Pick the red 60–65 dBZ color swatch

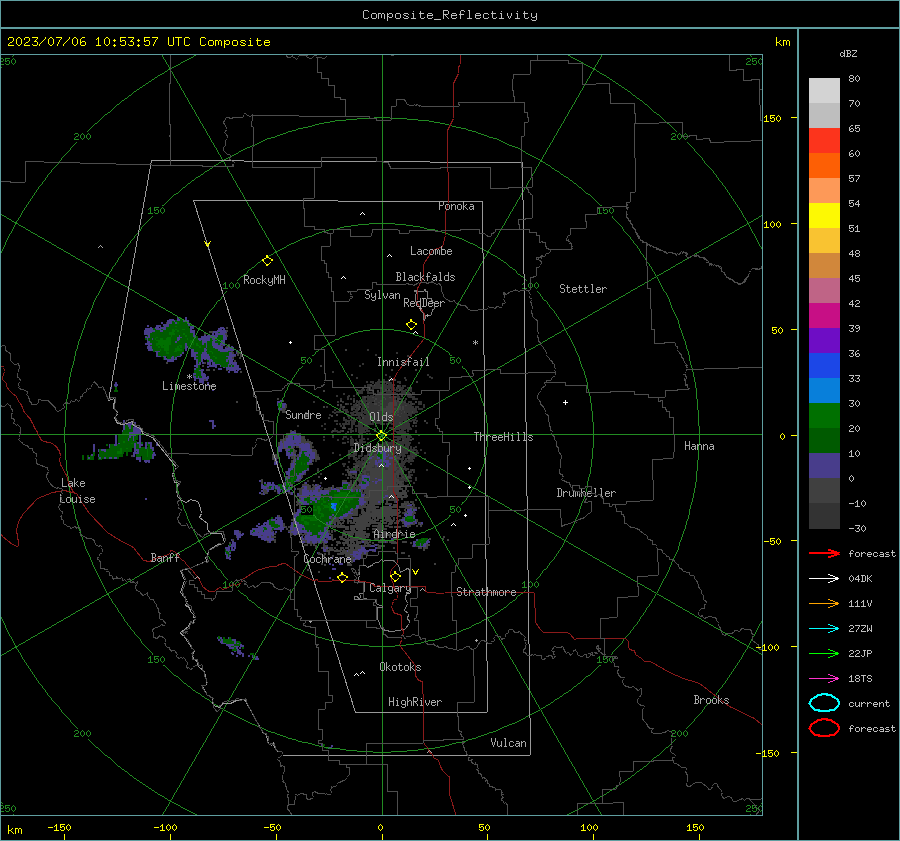[824, 141]
